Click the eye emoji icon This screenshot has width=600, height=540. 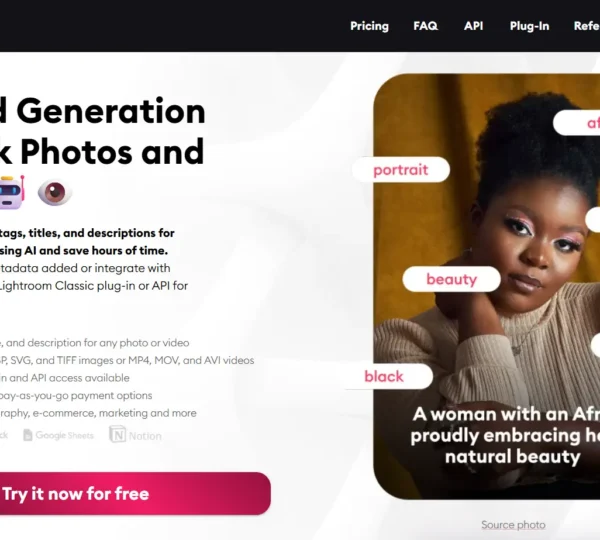pyautogui.click(x=55, y=192)
